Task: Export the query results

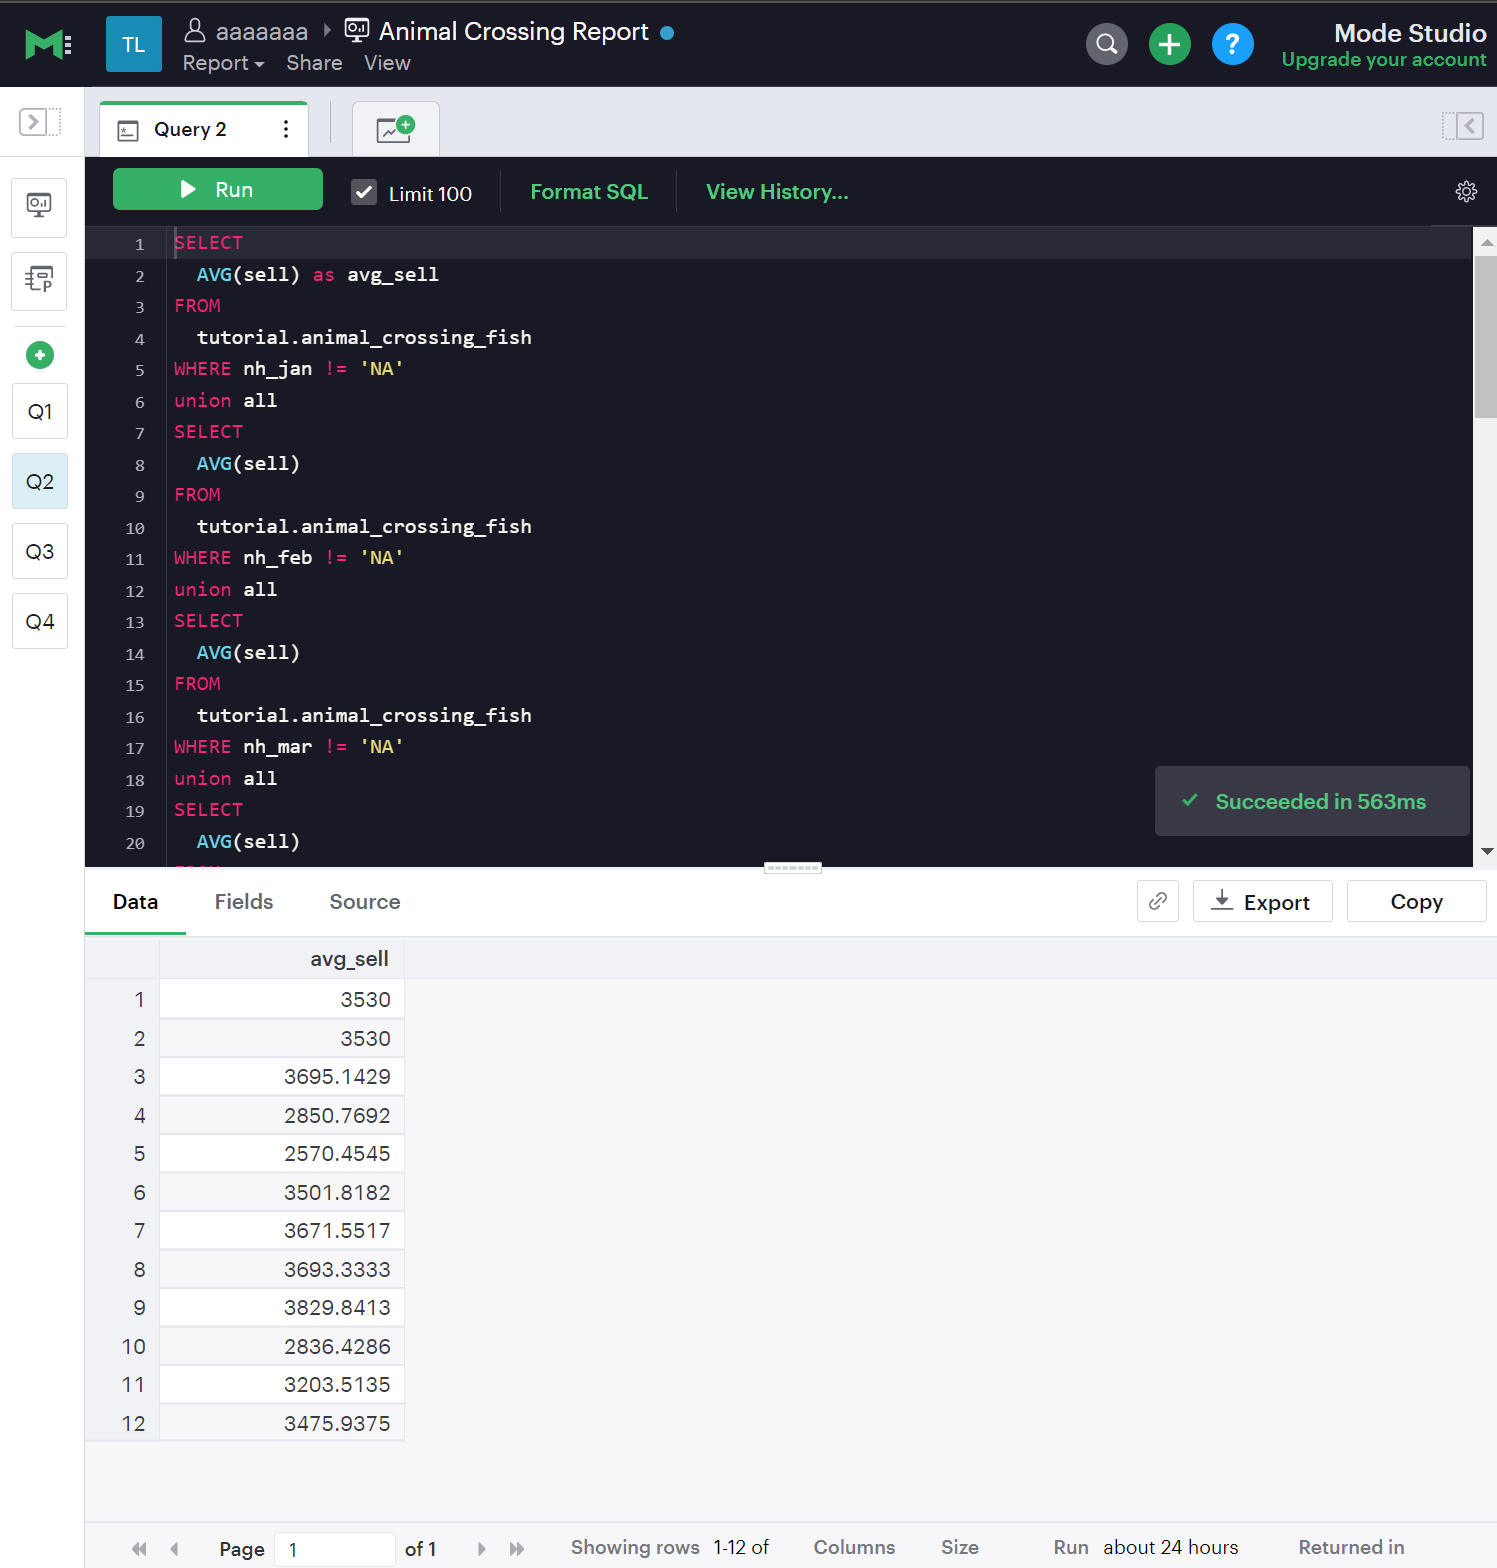Action: 1262,901
